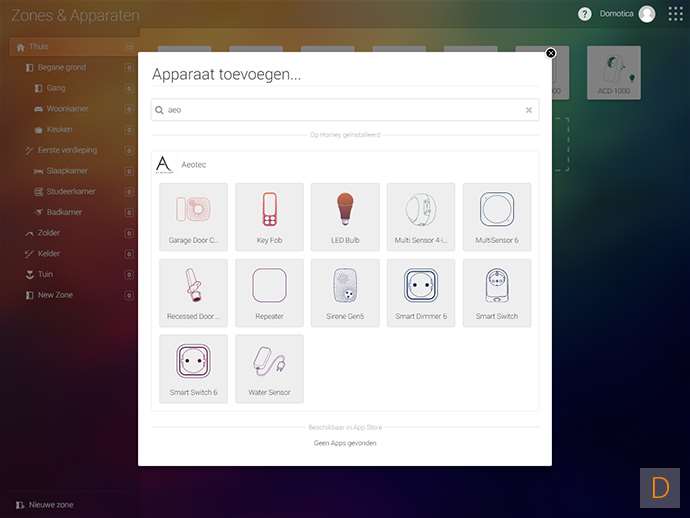Pick the LED Bulb device

(345, 217)
